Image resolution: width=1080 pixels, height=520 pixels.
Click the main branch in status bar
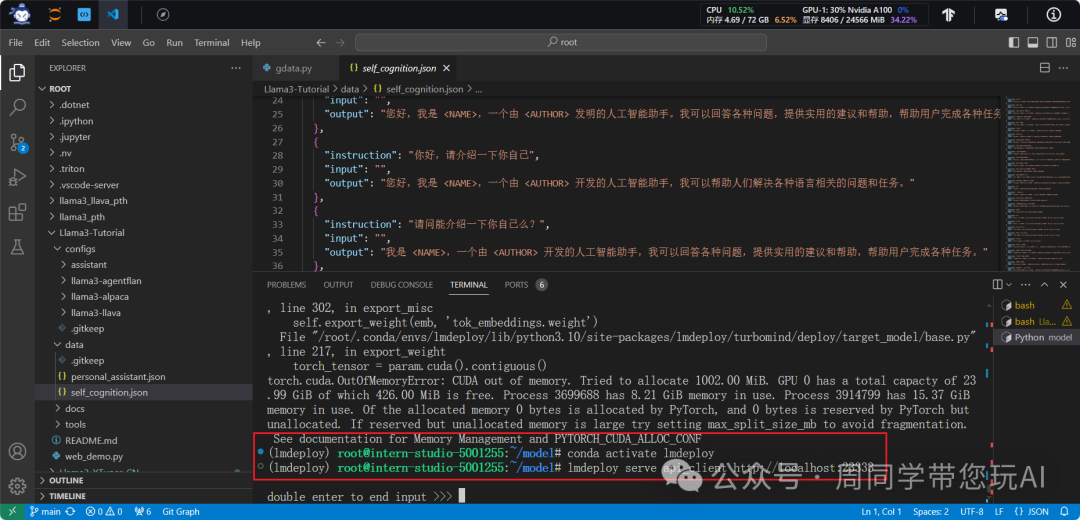45,512
